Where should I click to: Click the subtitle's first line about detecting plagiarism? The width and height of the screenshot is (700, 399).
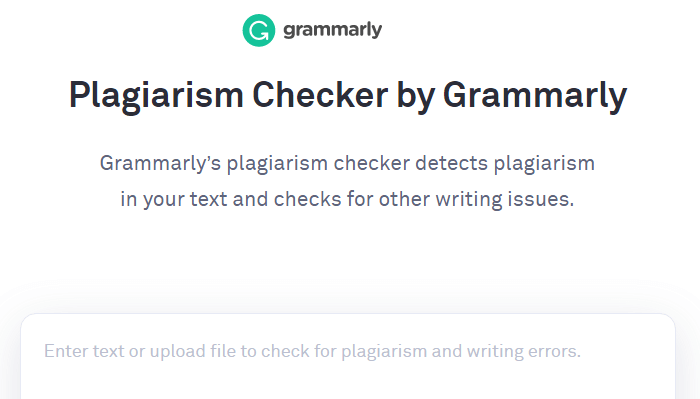pyautogui.click(x=347, y=164)
